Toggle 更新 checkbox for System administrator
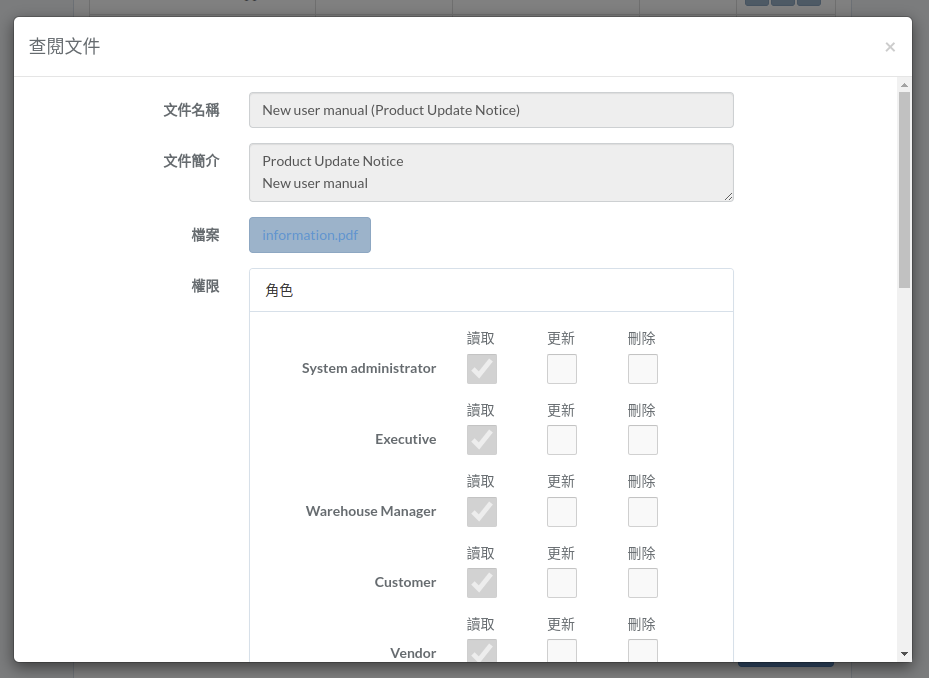 [x=562, y=369]
